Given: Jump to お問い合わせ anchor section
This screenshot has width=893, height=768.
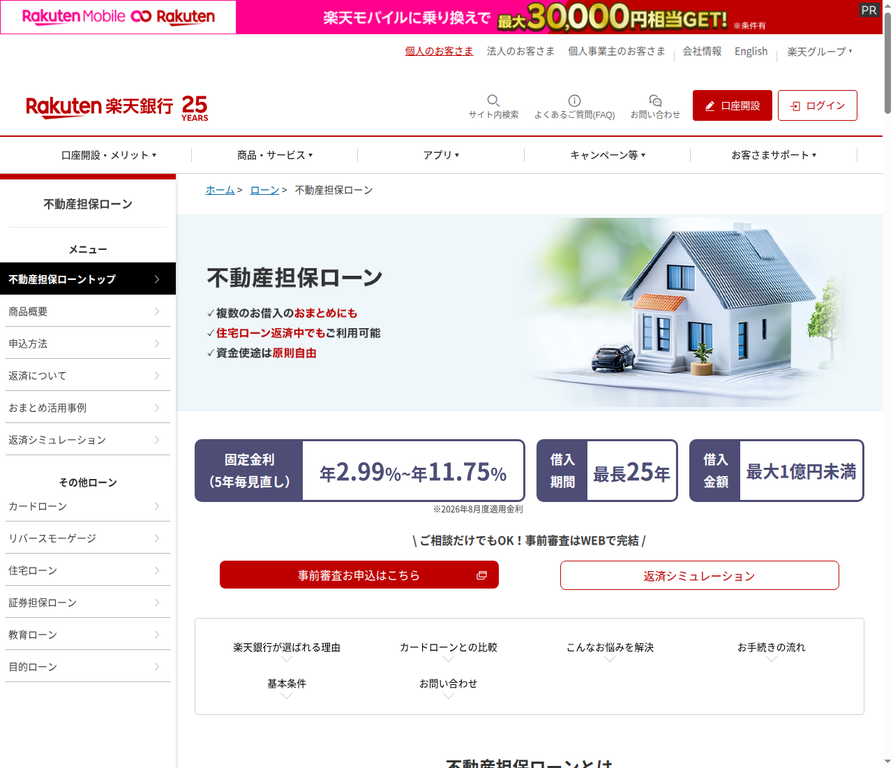Looking at the screenshot, I should (448, 684).
